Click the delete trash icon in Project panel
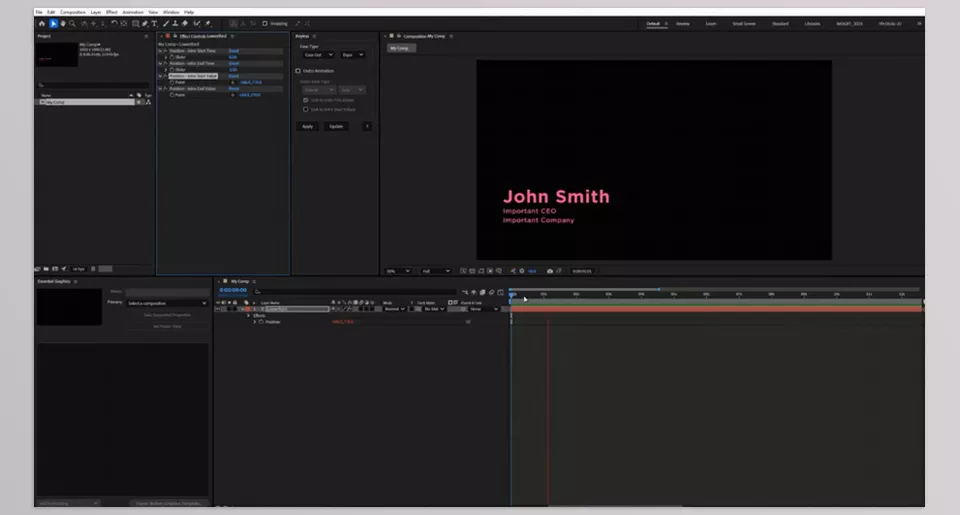The height and width of the screenshot is (515, 960). point(93,269)
